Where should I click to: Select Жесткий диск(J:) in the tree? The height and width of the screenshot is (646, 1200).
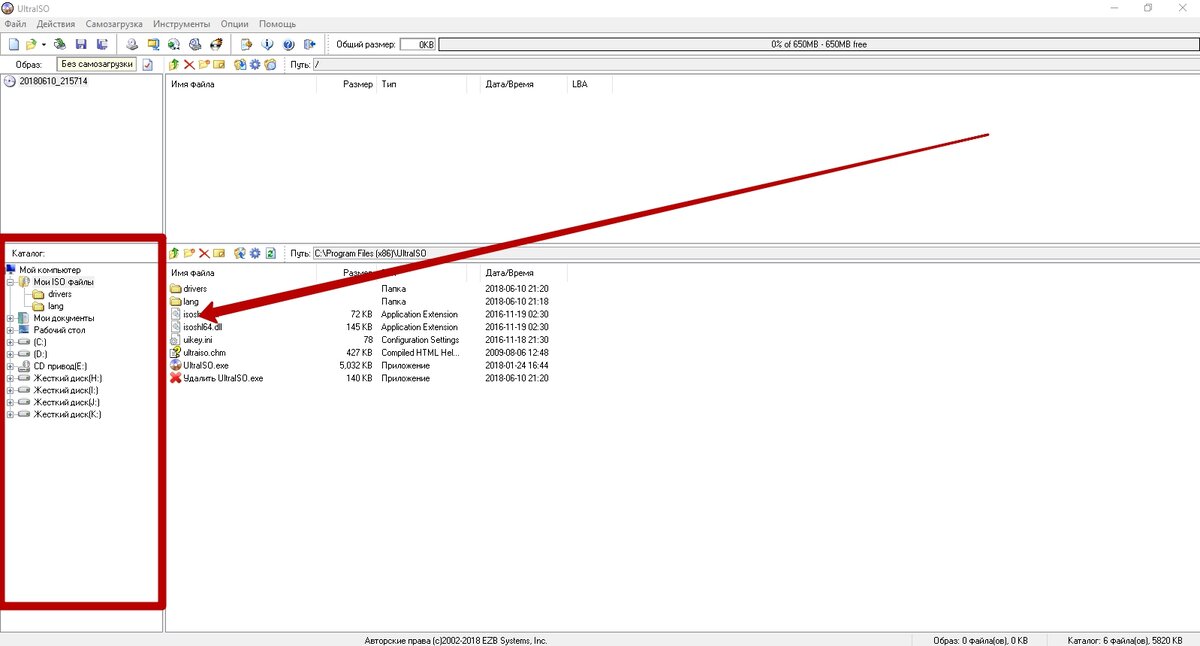tap(68, 402)
